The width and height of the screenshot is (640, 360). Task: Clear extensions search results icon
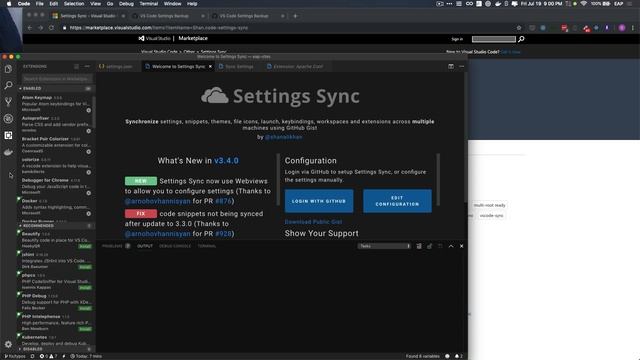pos(77,66)
